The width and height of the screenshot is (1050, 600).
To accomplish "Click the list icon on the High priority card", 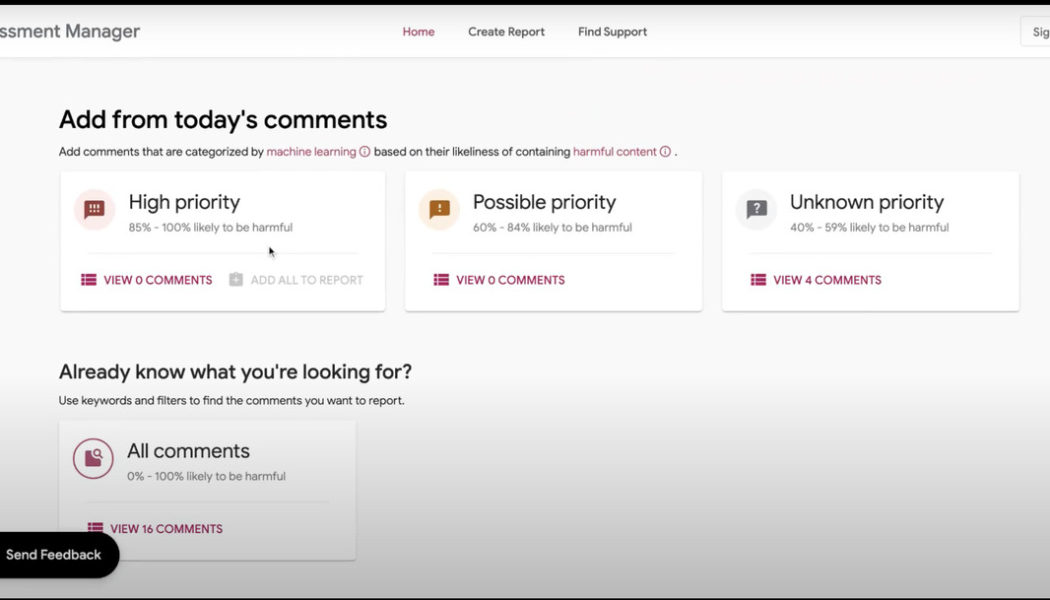I will click(89, 280).
